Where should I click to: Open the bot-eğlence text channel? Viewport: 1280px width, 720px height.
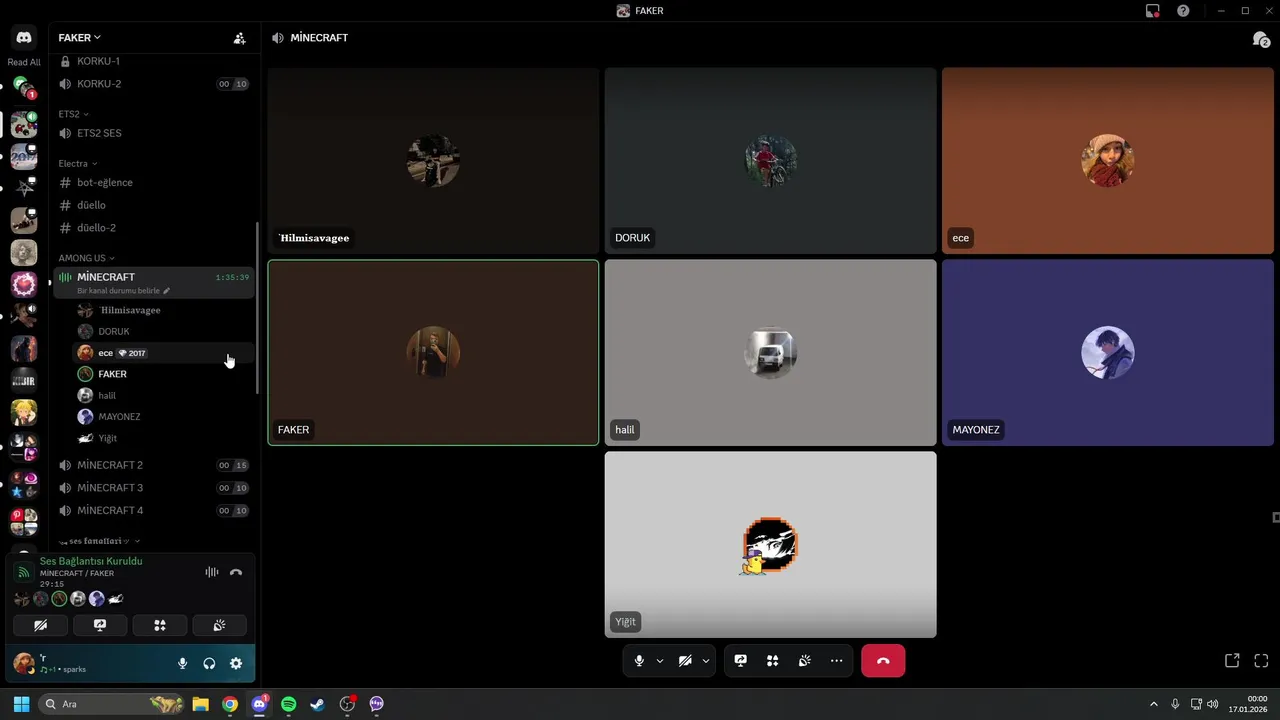click(x=152, y=182)
